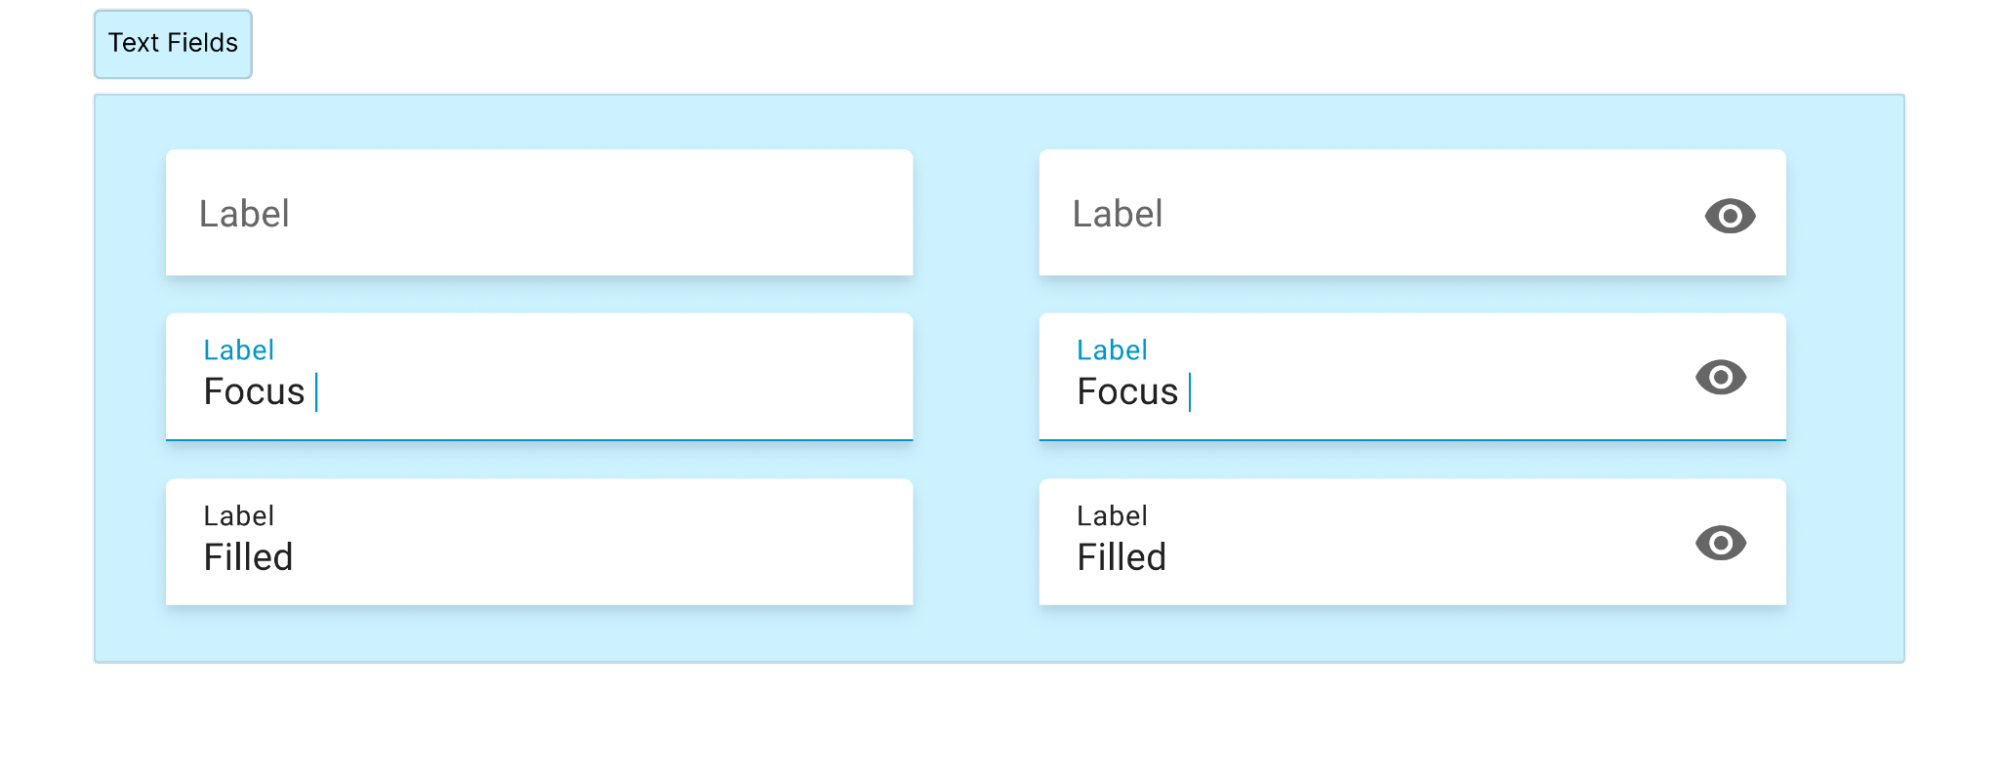The height and width of the screenshot is (757, 1999).
Task: Click the small Label caption above left Filled text
Action: pos(238,516)
